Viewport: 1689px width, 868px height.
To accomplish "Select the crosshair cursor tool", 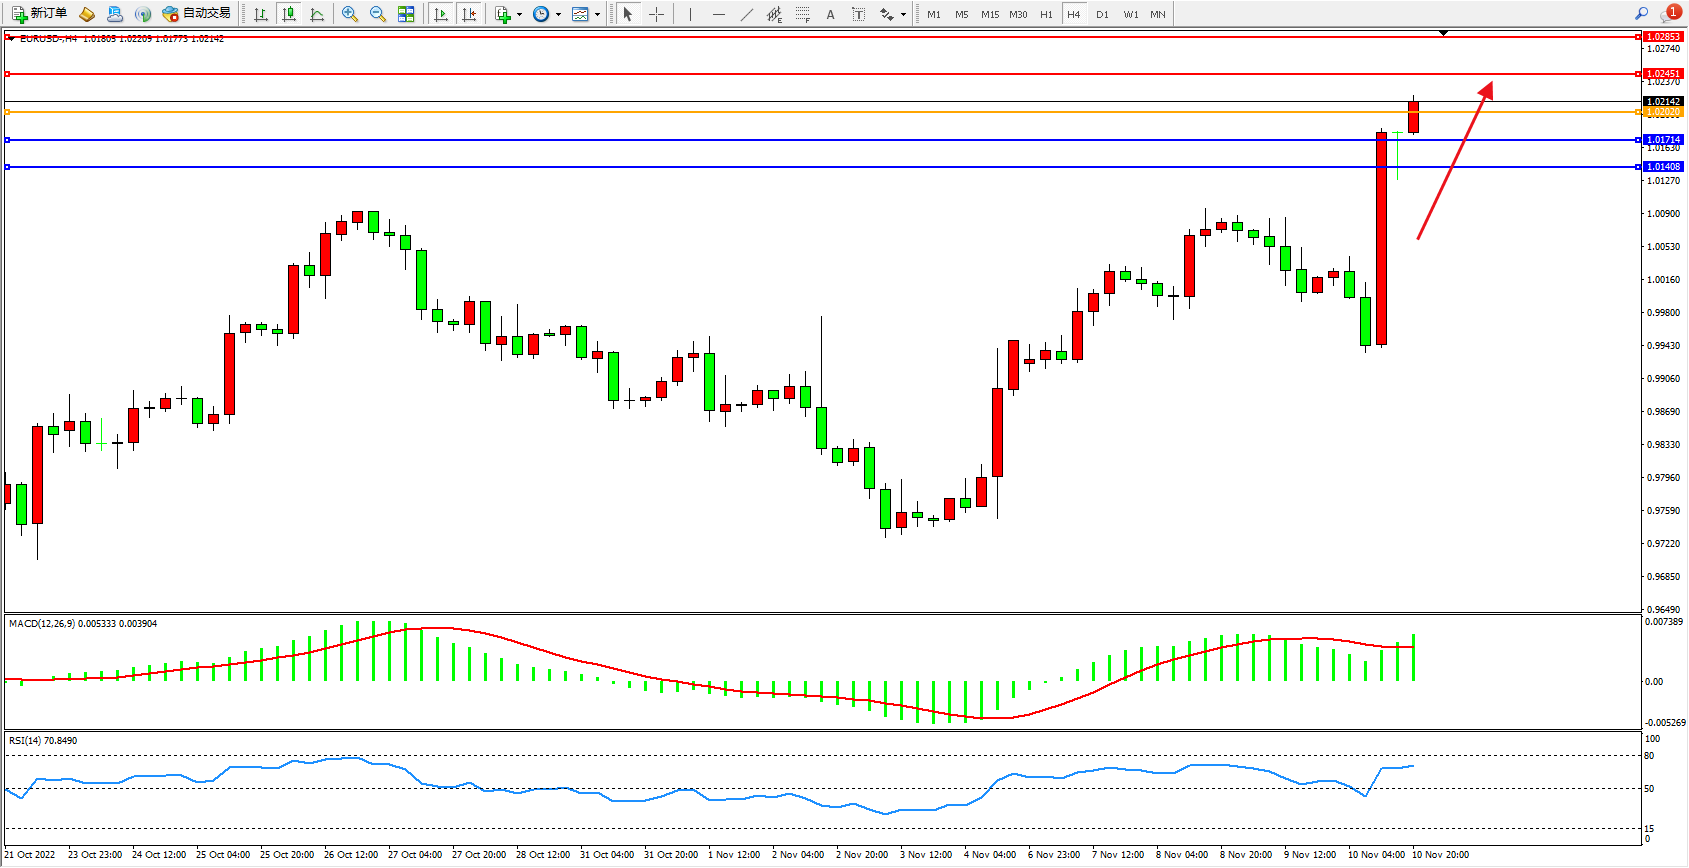I will tap(656, 14).
